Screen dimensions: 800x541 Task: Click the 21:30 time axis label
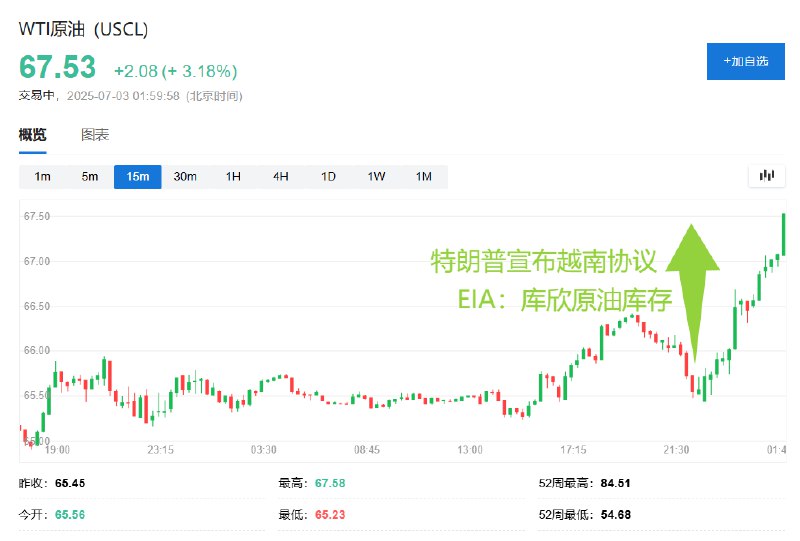click(676, 450)
